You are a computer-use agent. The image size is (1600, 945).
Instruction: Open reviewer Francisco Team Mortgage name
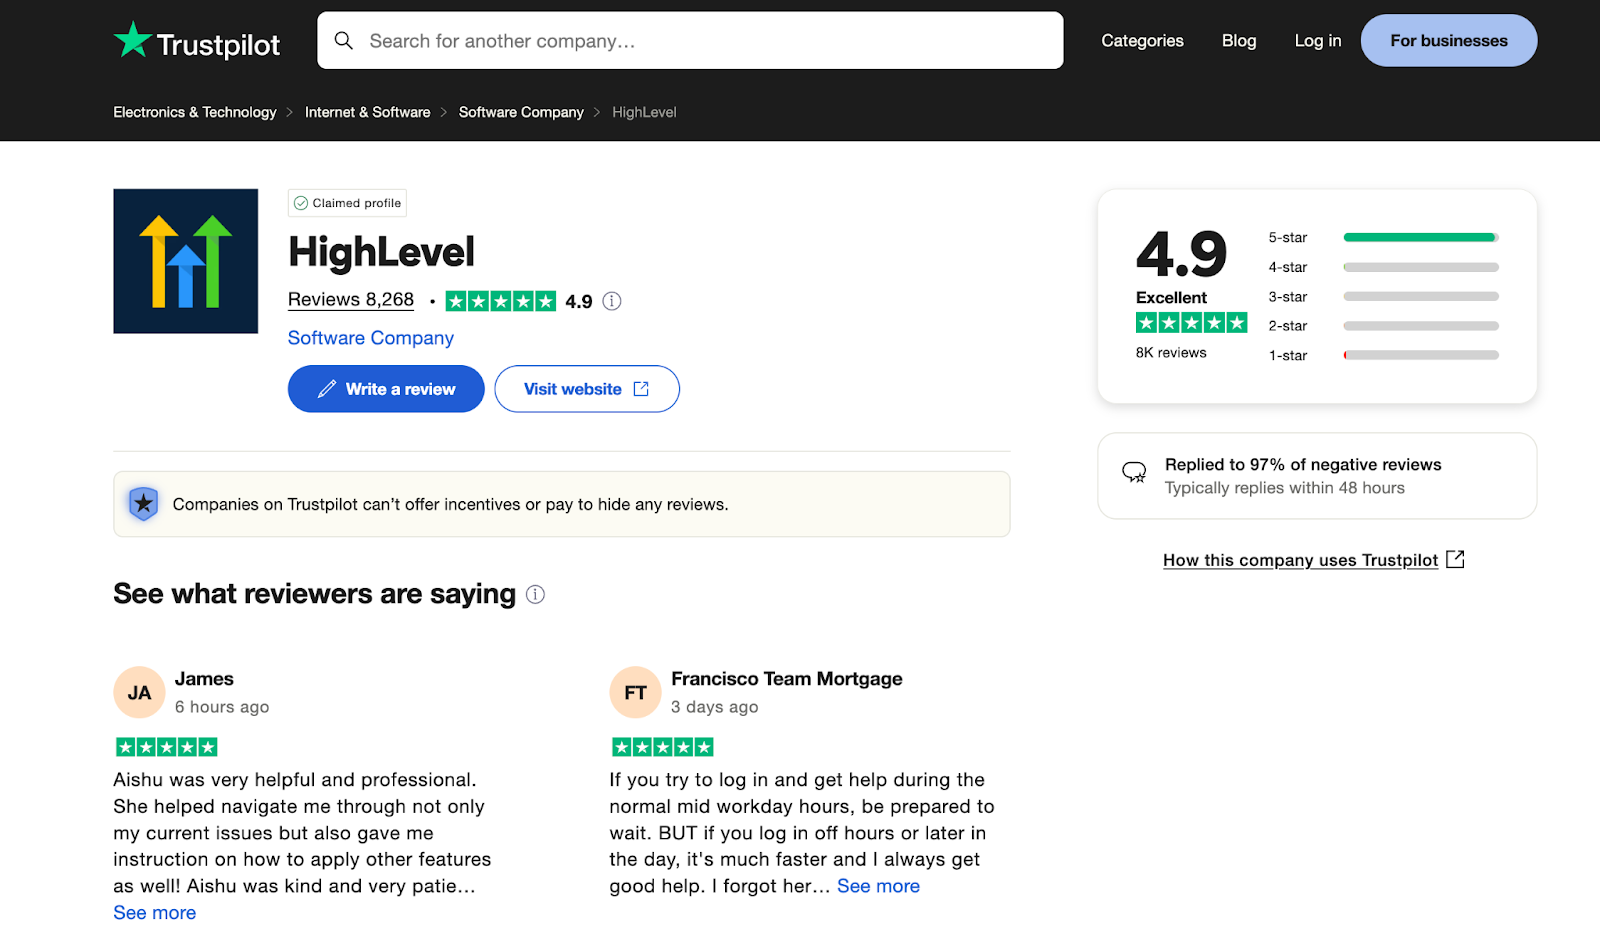coord(787,679)
